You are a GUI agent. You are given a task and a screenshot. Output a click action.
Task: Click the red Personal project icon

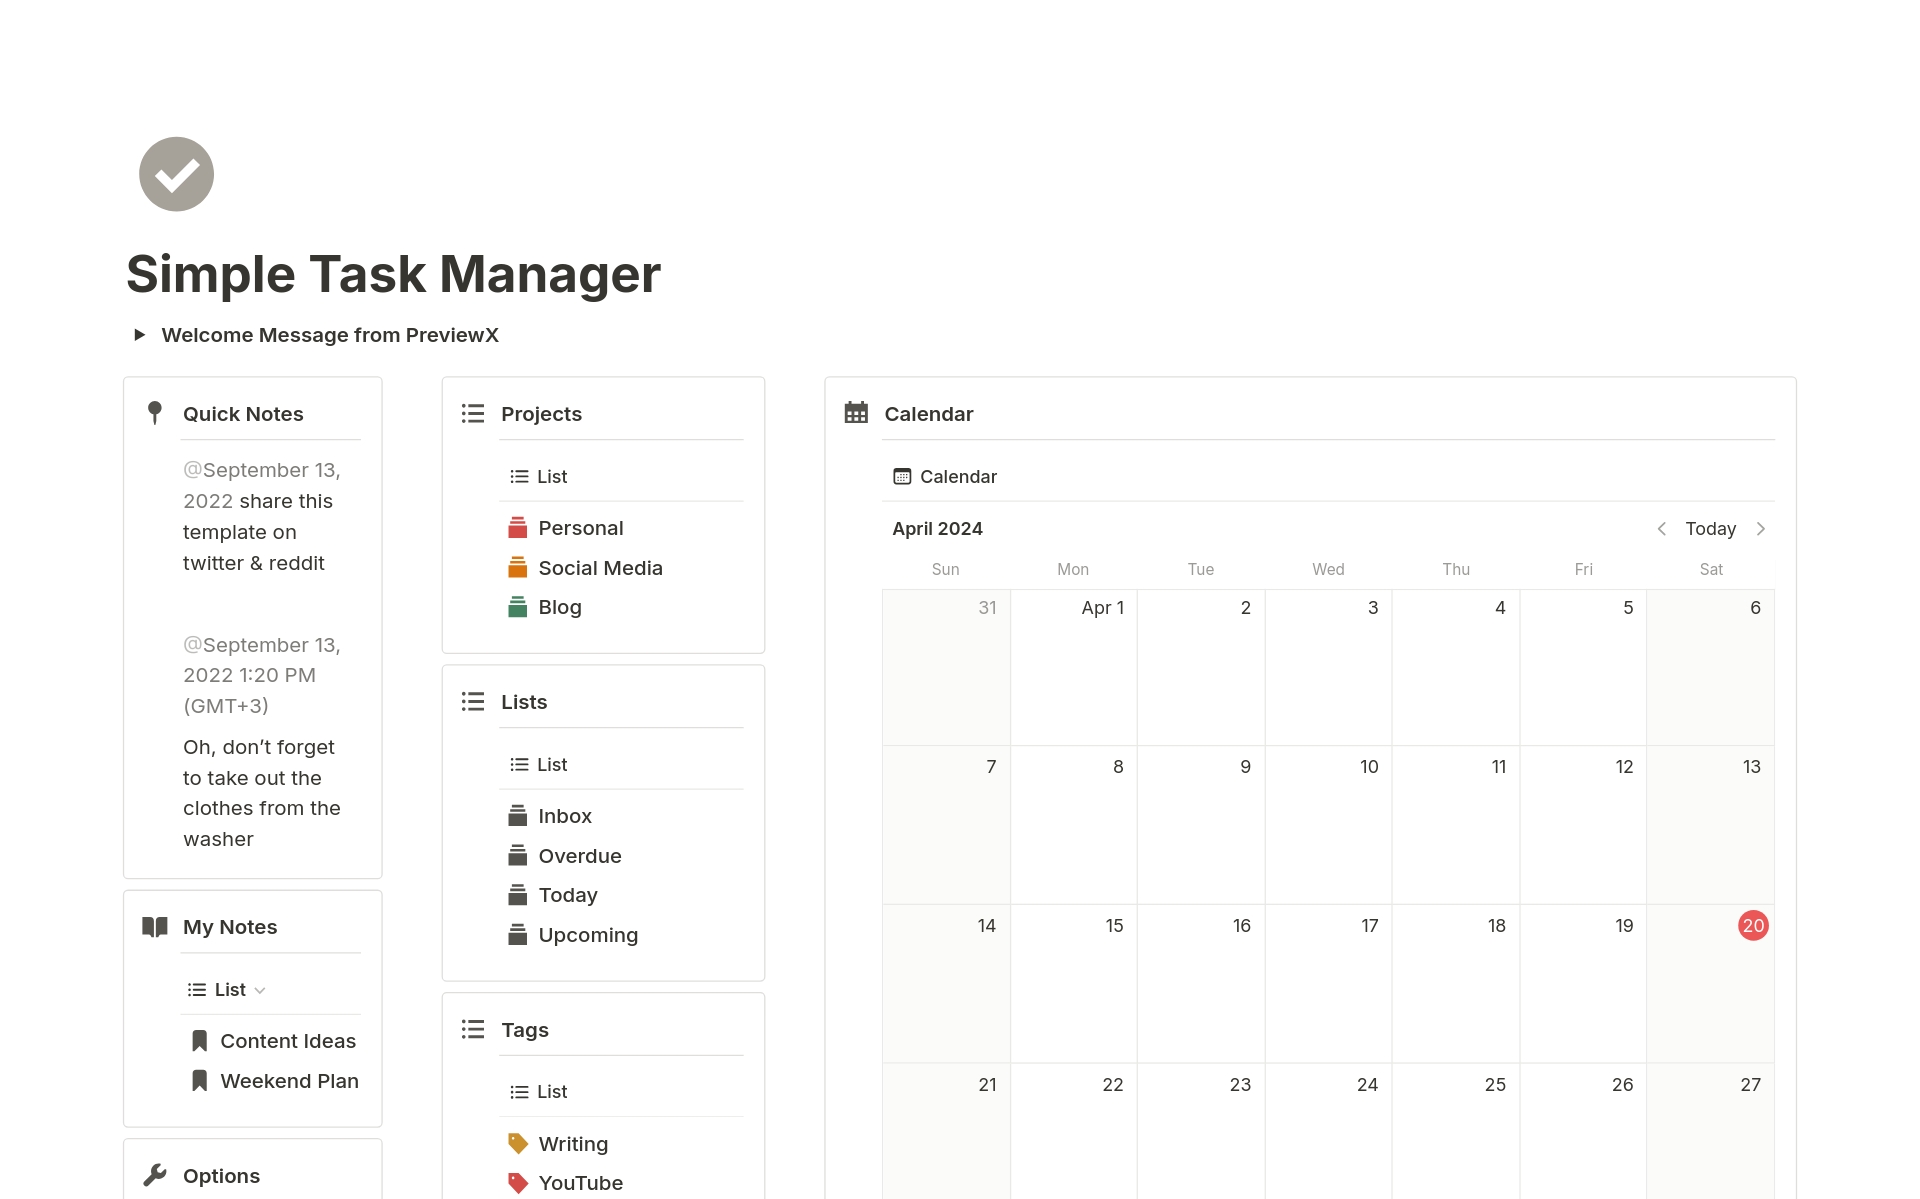[x=517, y=528]
